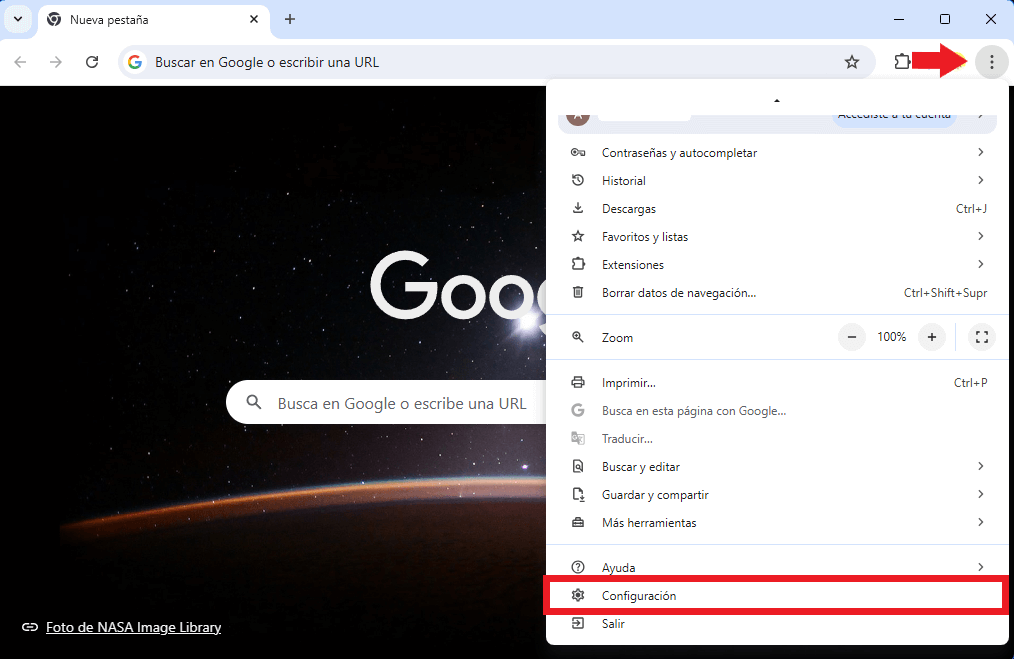The width and height of the screenshot is (1014, 659).
Task: Select Busca en esta página con Google
Action: click(777, 411)
